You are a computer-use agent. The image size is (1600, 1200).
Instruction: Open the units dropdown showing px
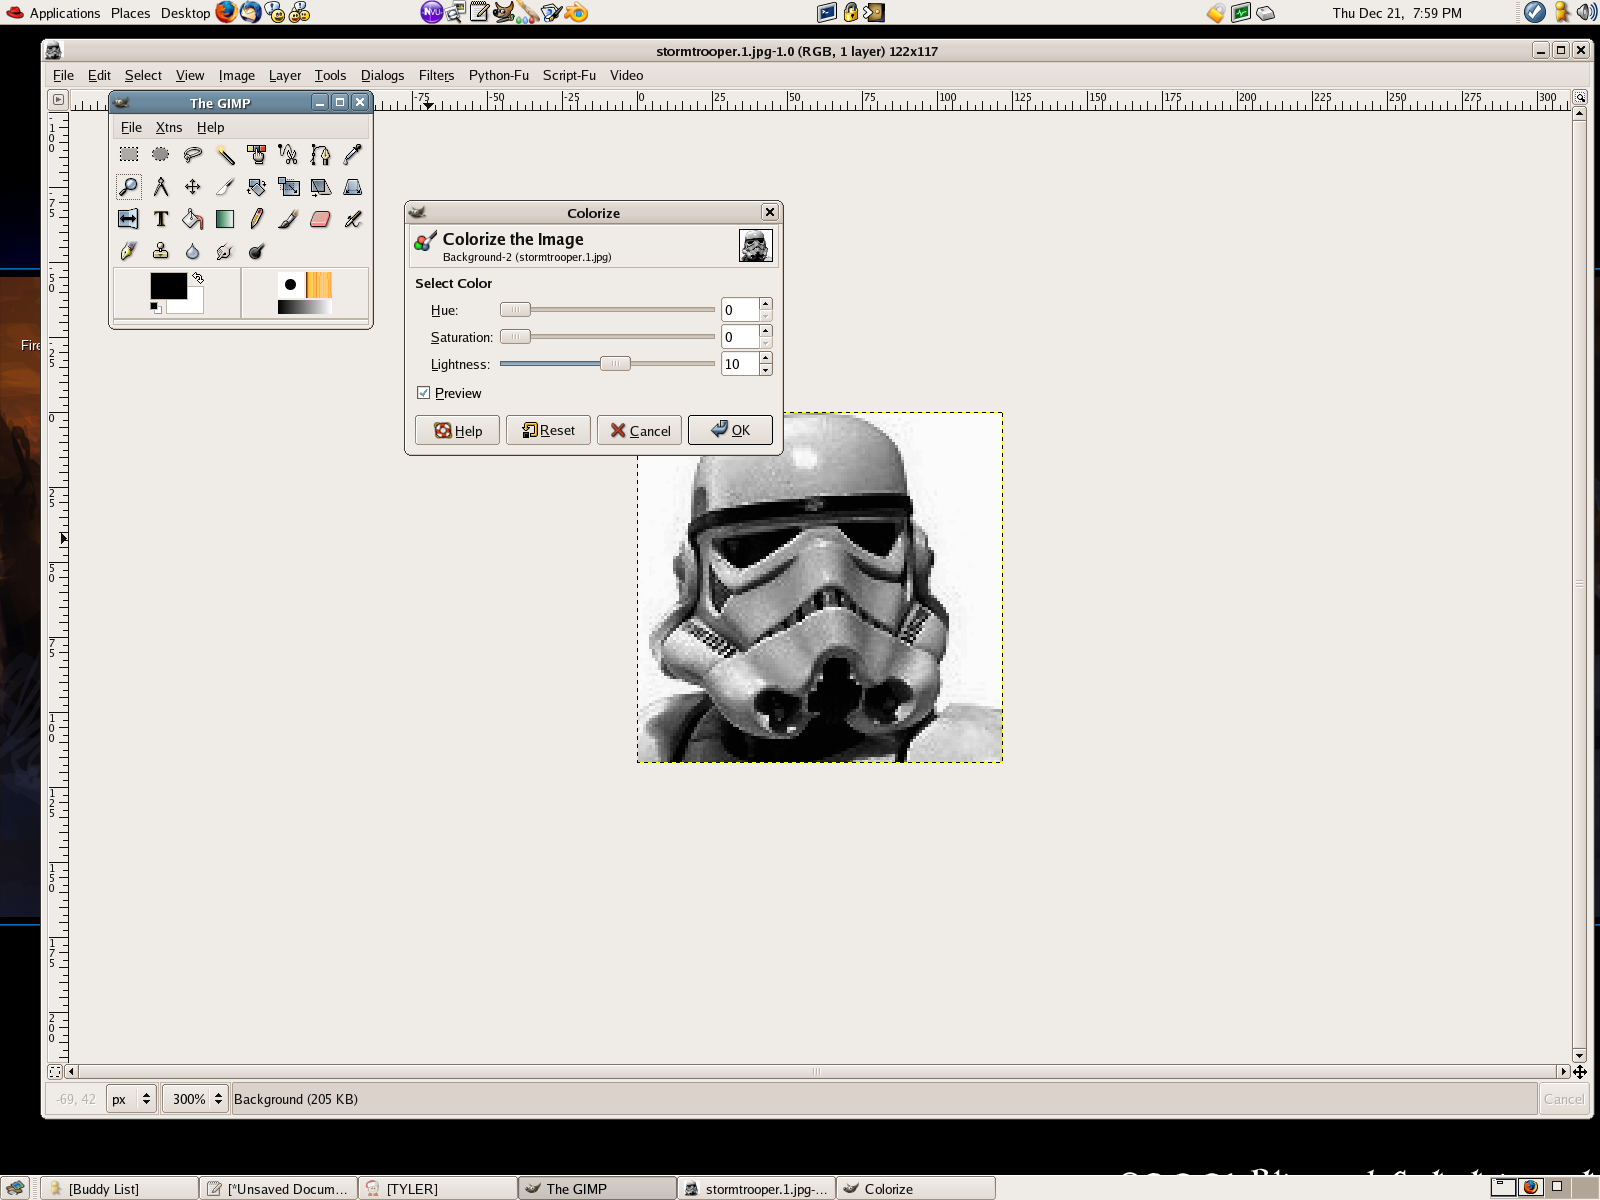tap(131, 1098)
